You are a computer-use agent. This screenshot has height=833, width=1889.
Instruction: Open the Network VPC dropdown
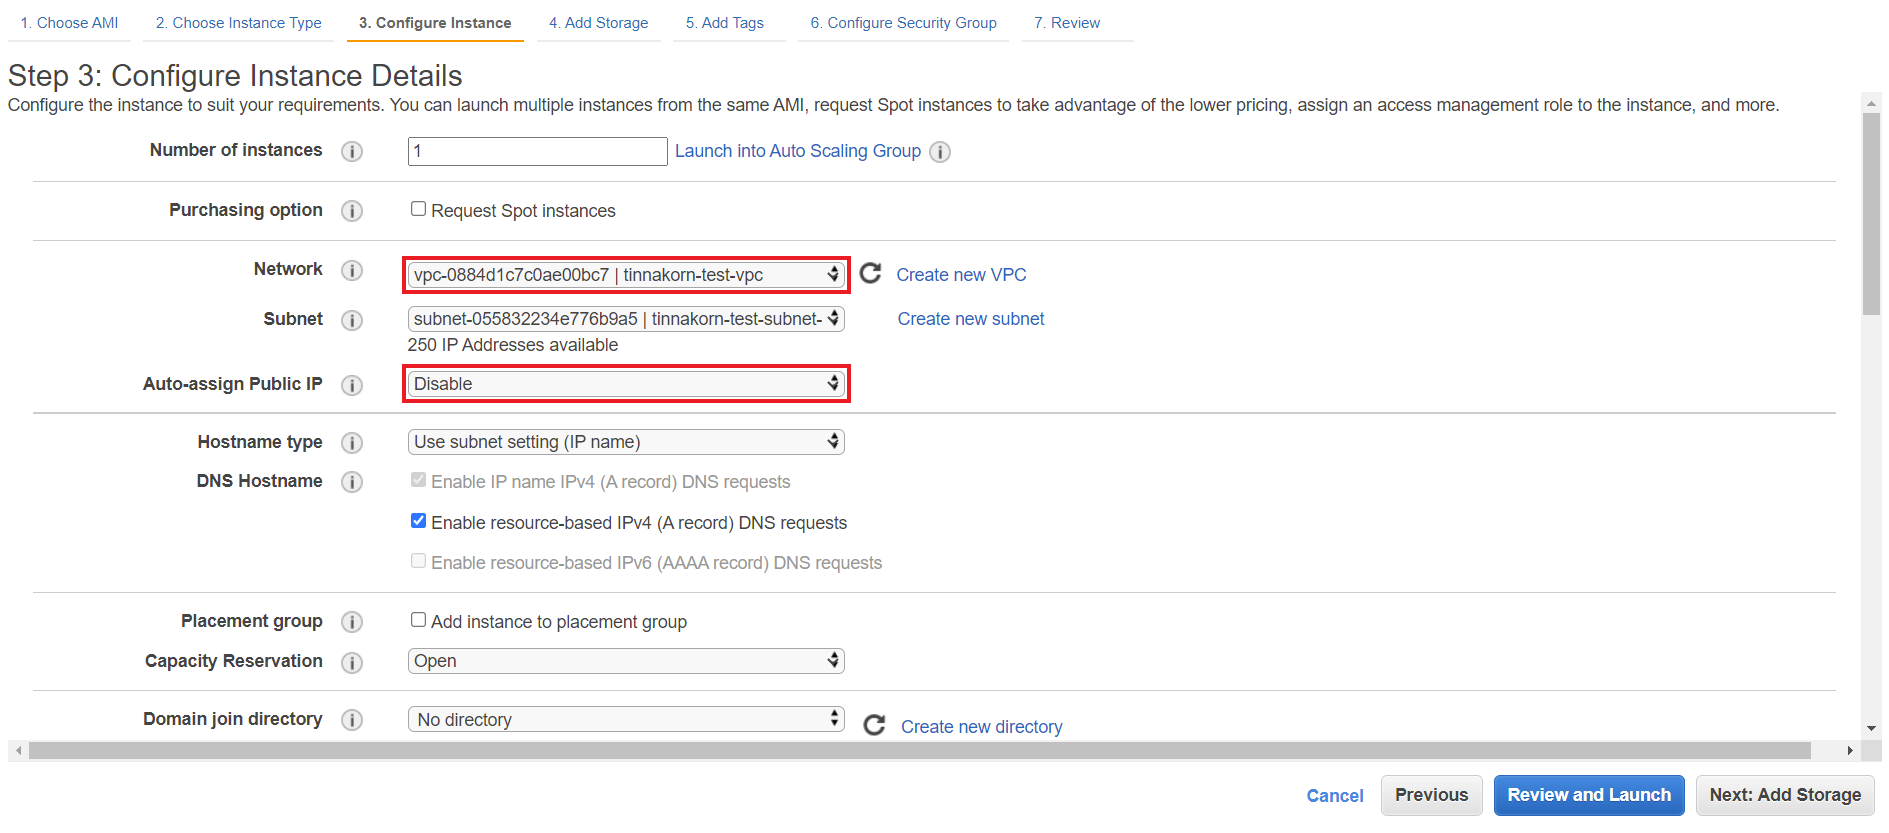(626, 275)
